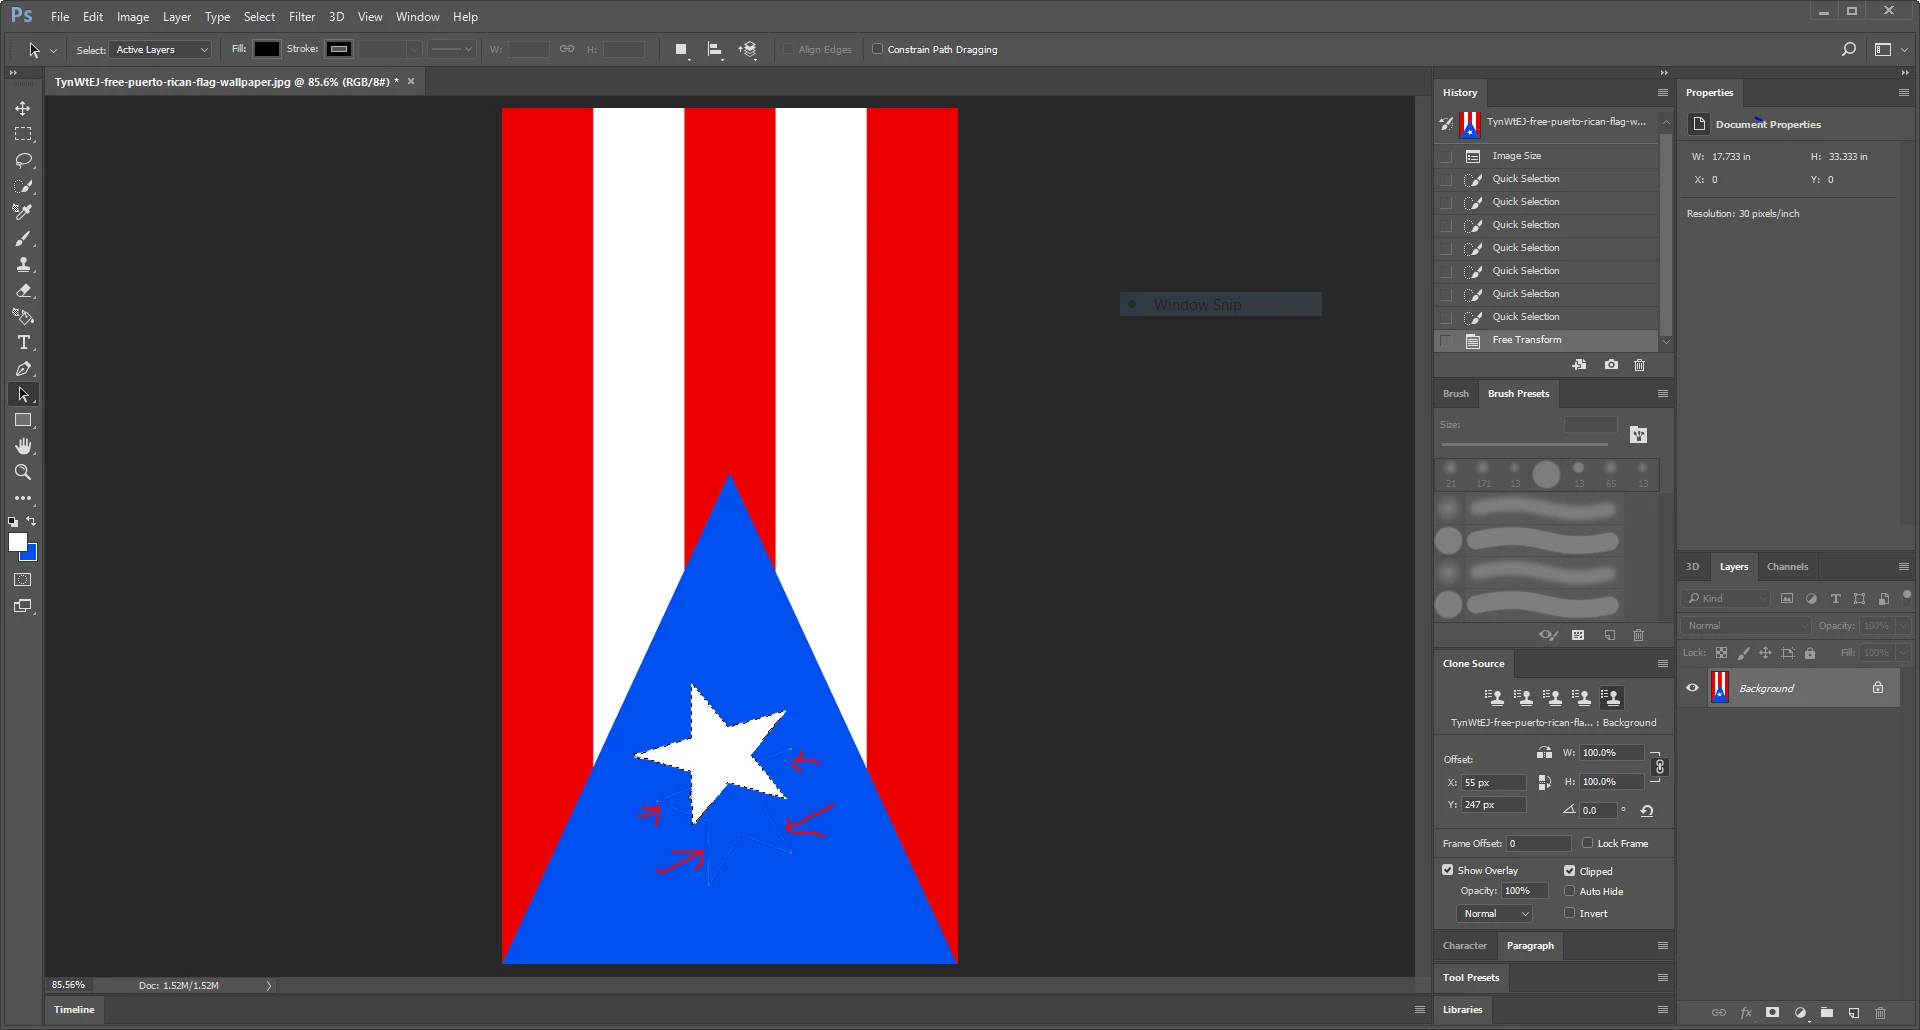Open Stroke color swatch

pyautogui.click(x=339, y=49)
